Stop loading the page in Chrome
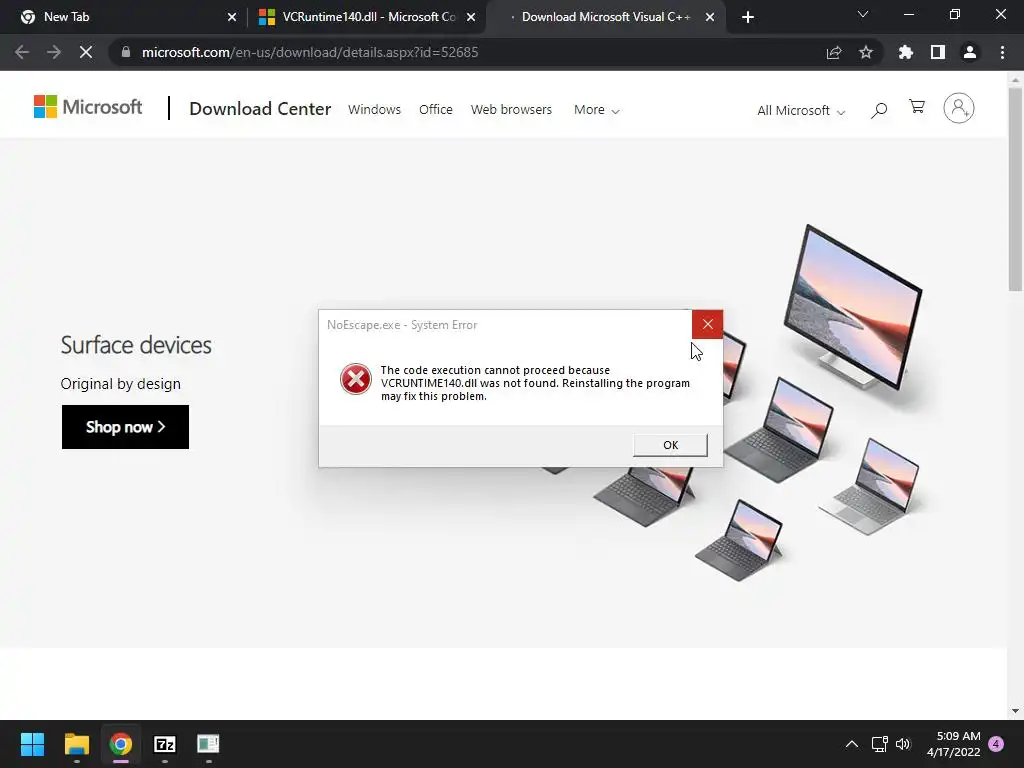Screen dimensions: 1024x768 click(86, 52)
